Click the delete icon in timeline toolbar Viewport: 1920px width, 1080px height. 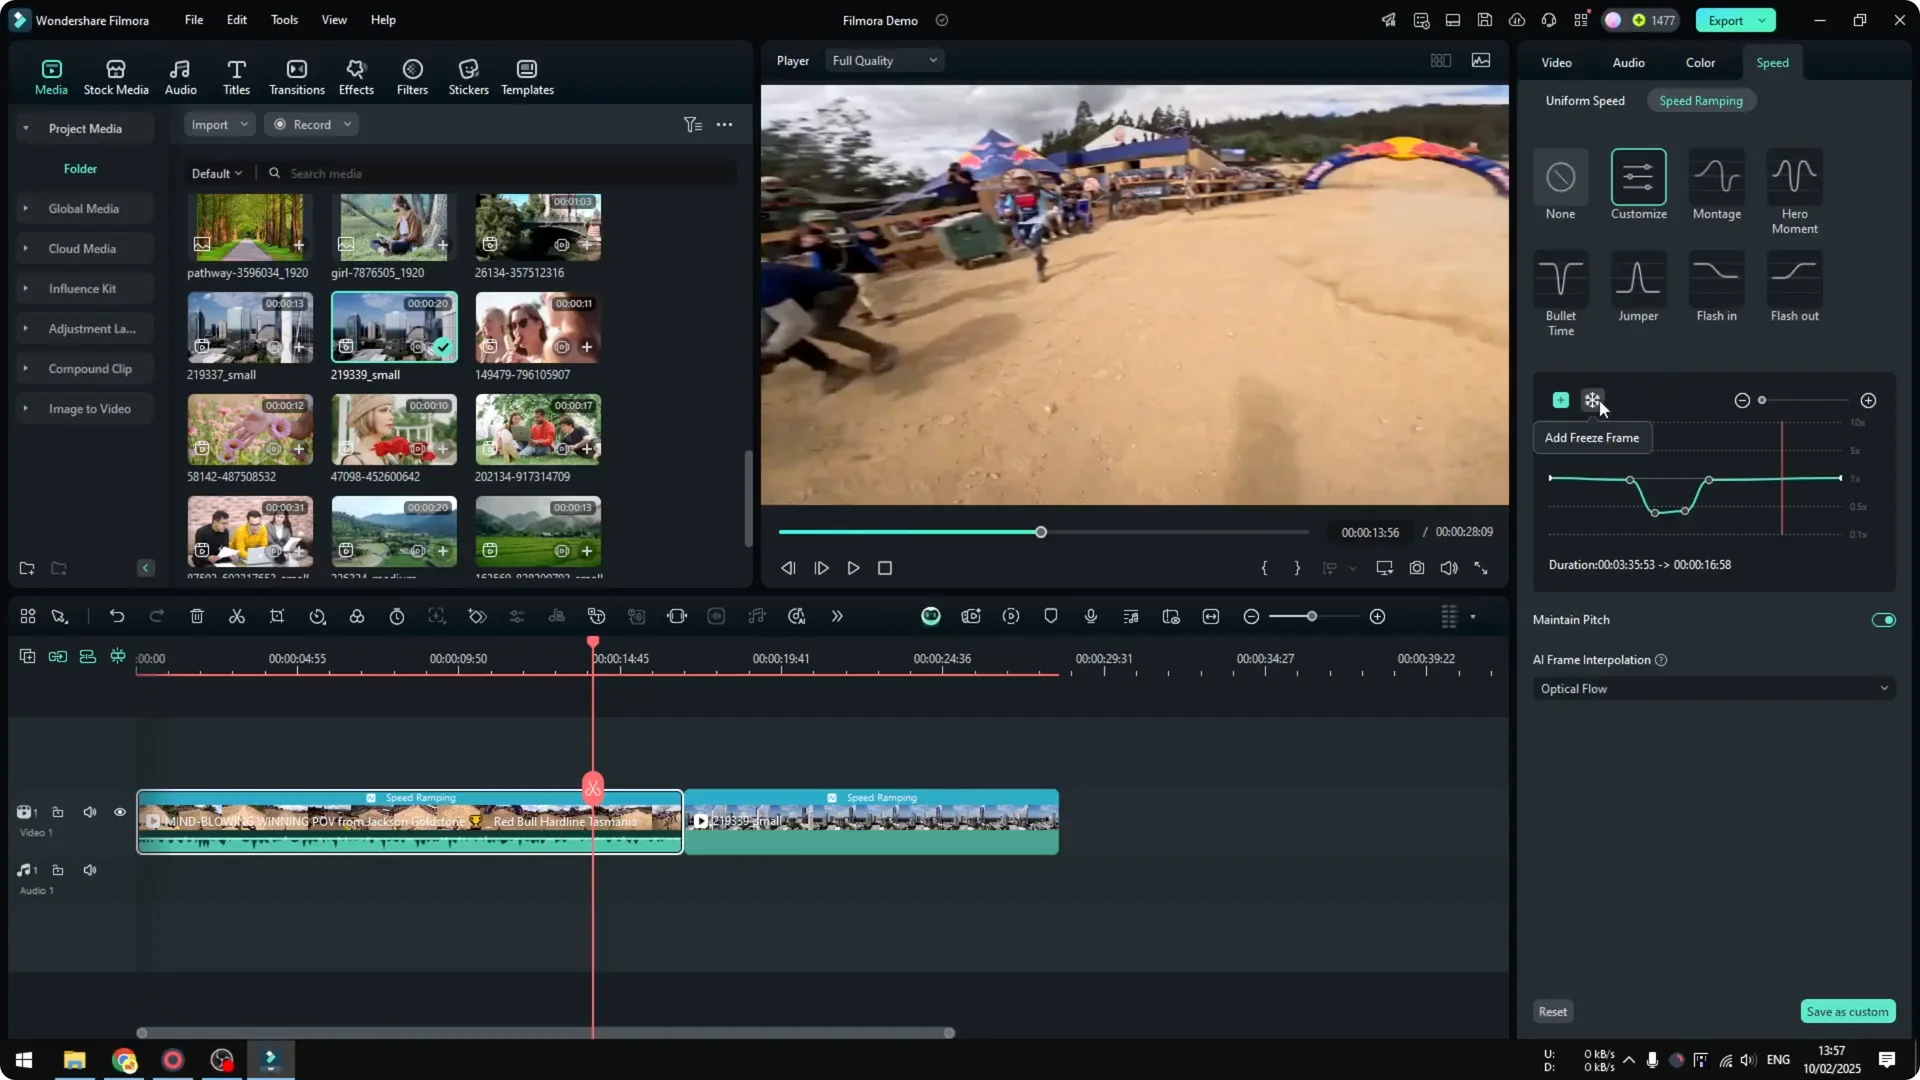(x=197, y=616)
